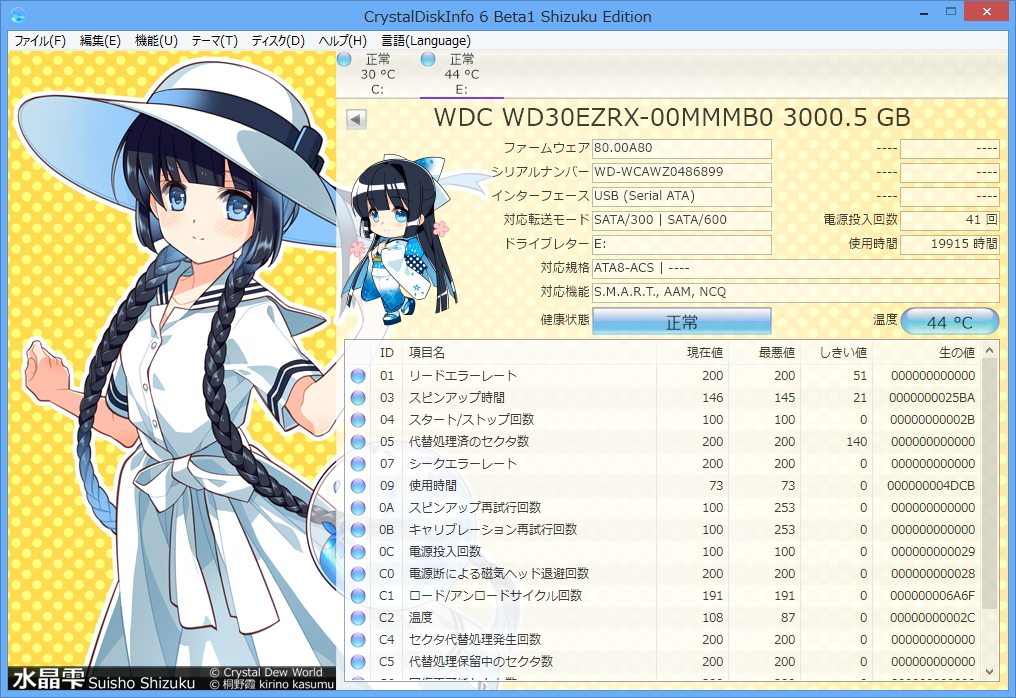The width and height of the screenshot is (1016, 698).
Task: Open the テーマ(T) menu
Action: coord(214,41)
